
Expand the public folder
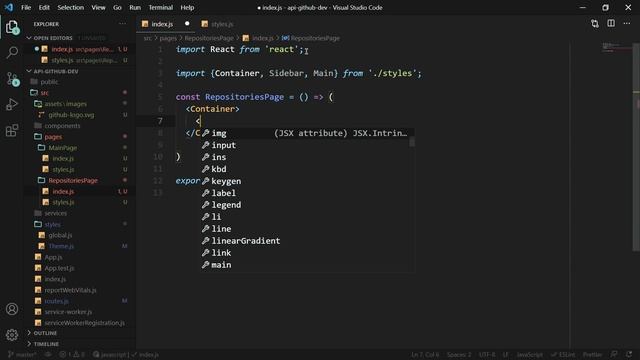click(49, 82)
